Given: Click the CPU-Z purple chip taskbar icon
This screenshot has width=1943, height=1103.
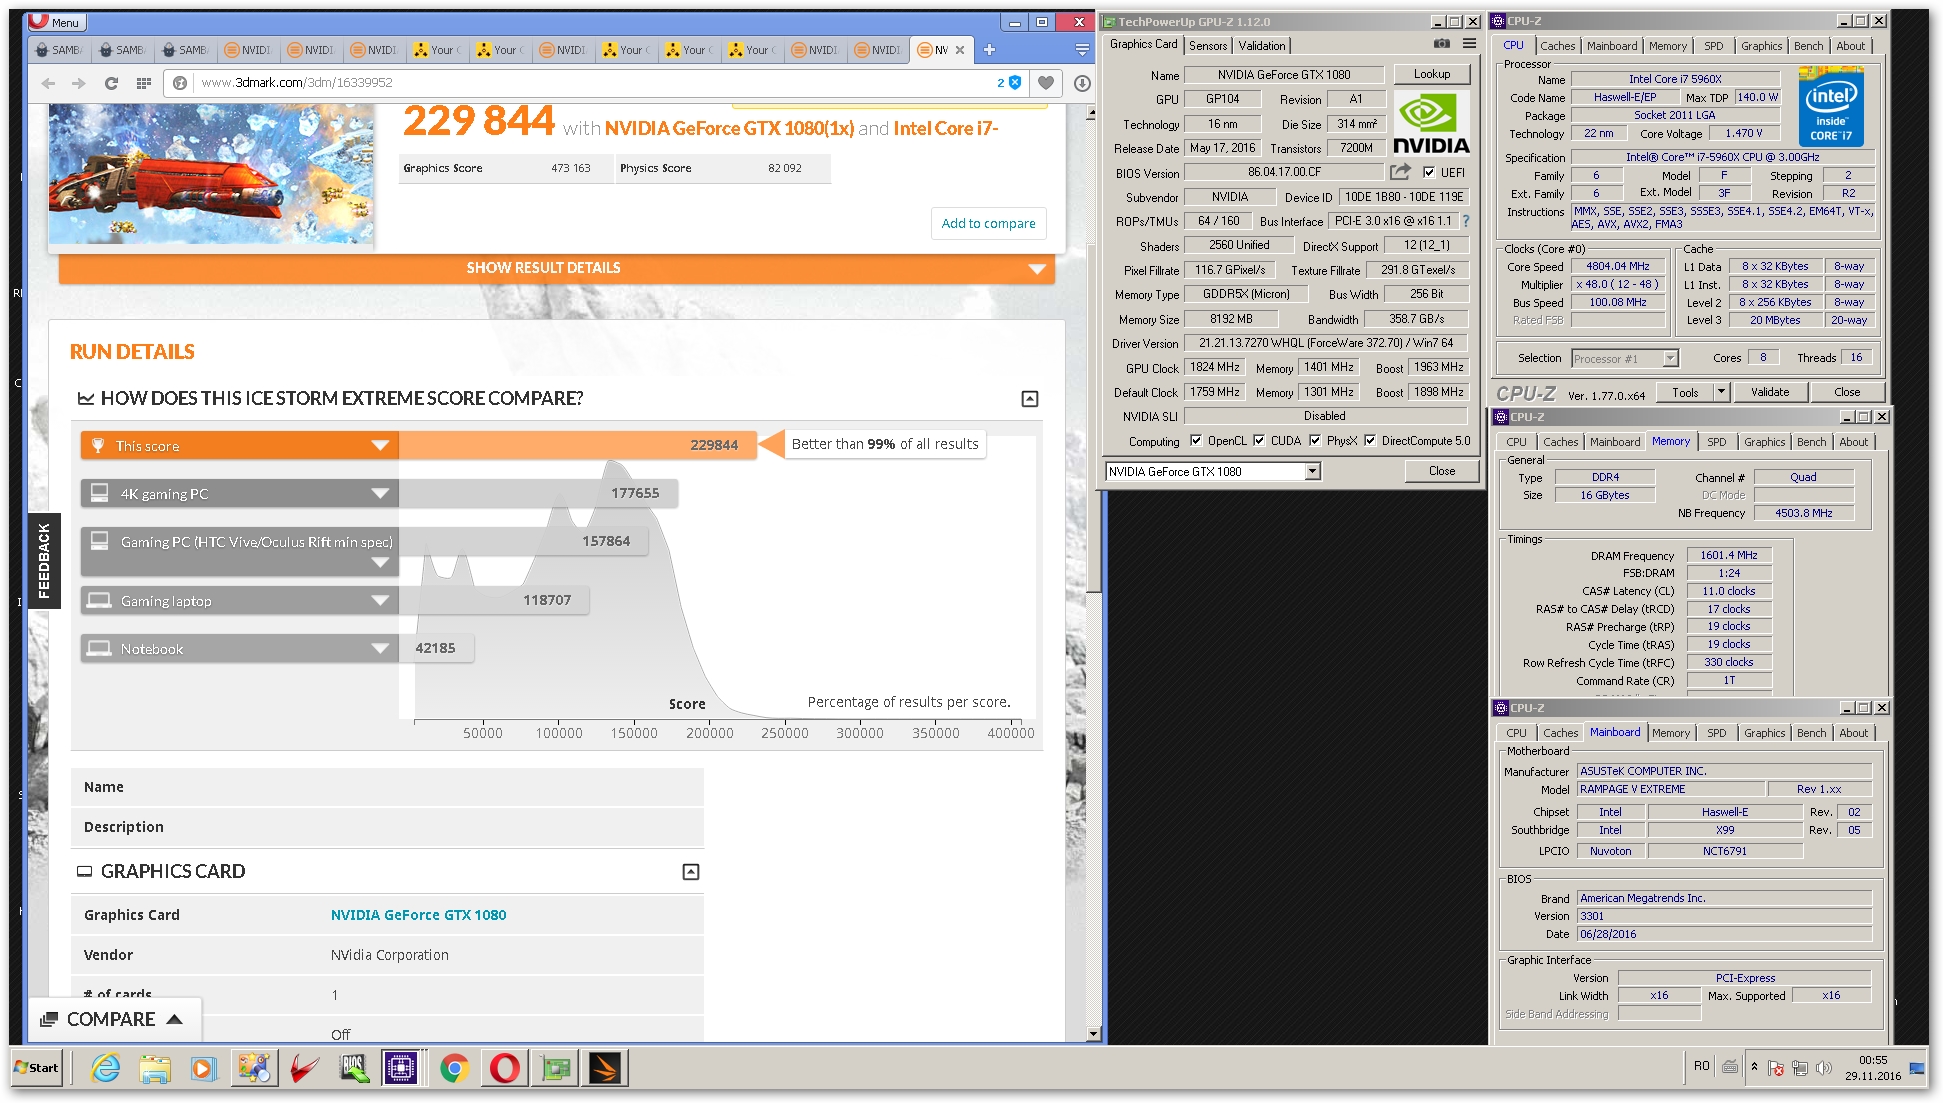Looking at the screenshot, I should pos(400,1068).
